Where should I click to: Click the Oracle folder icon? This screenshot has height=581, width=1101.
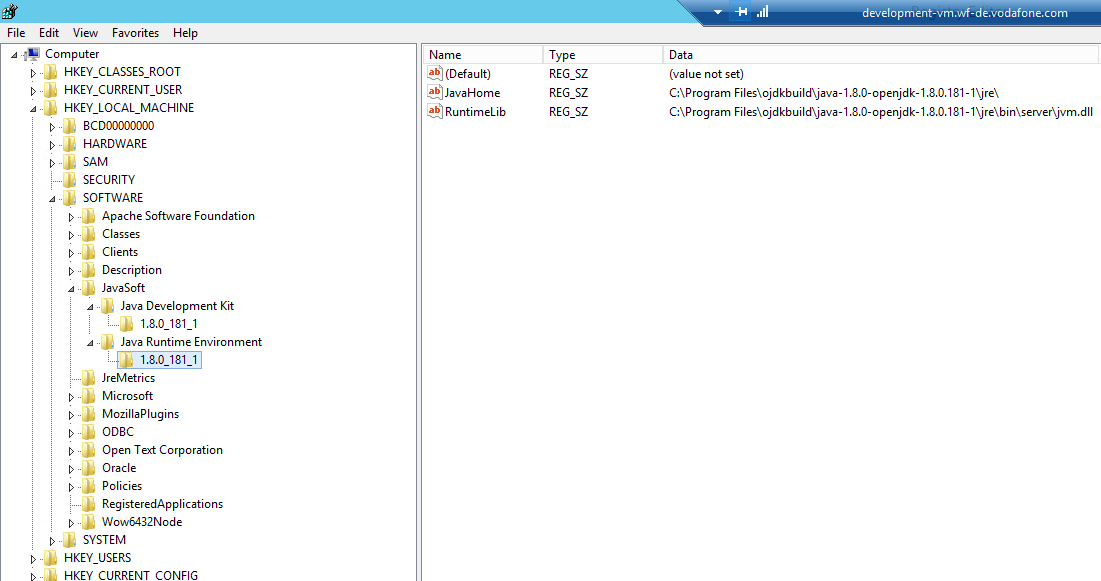click(88, 468)
